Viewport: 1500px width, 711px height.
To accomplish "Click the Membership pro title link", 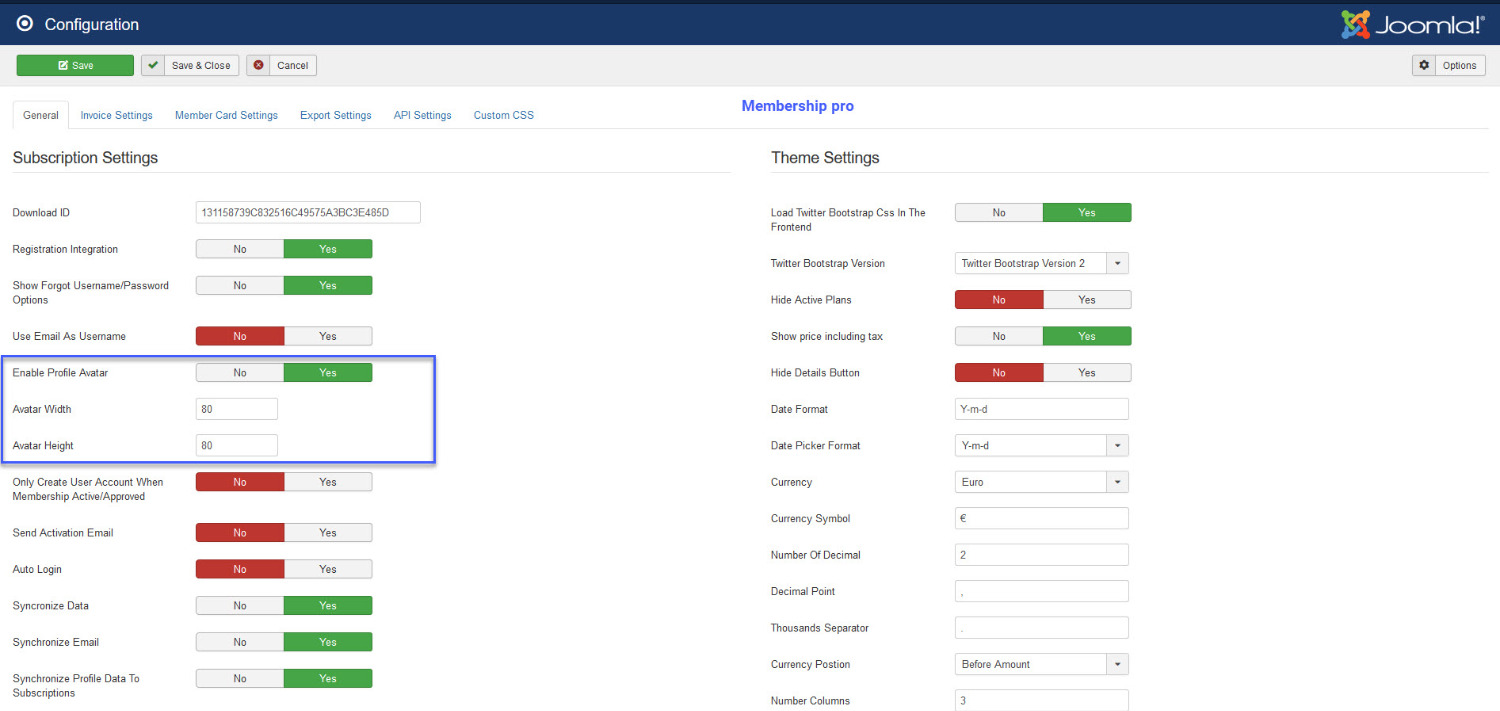I will point(797,106).
